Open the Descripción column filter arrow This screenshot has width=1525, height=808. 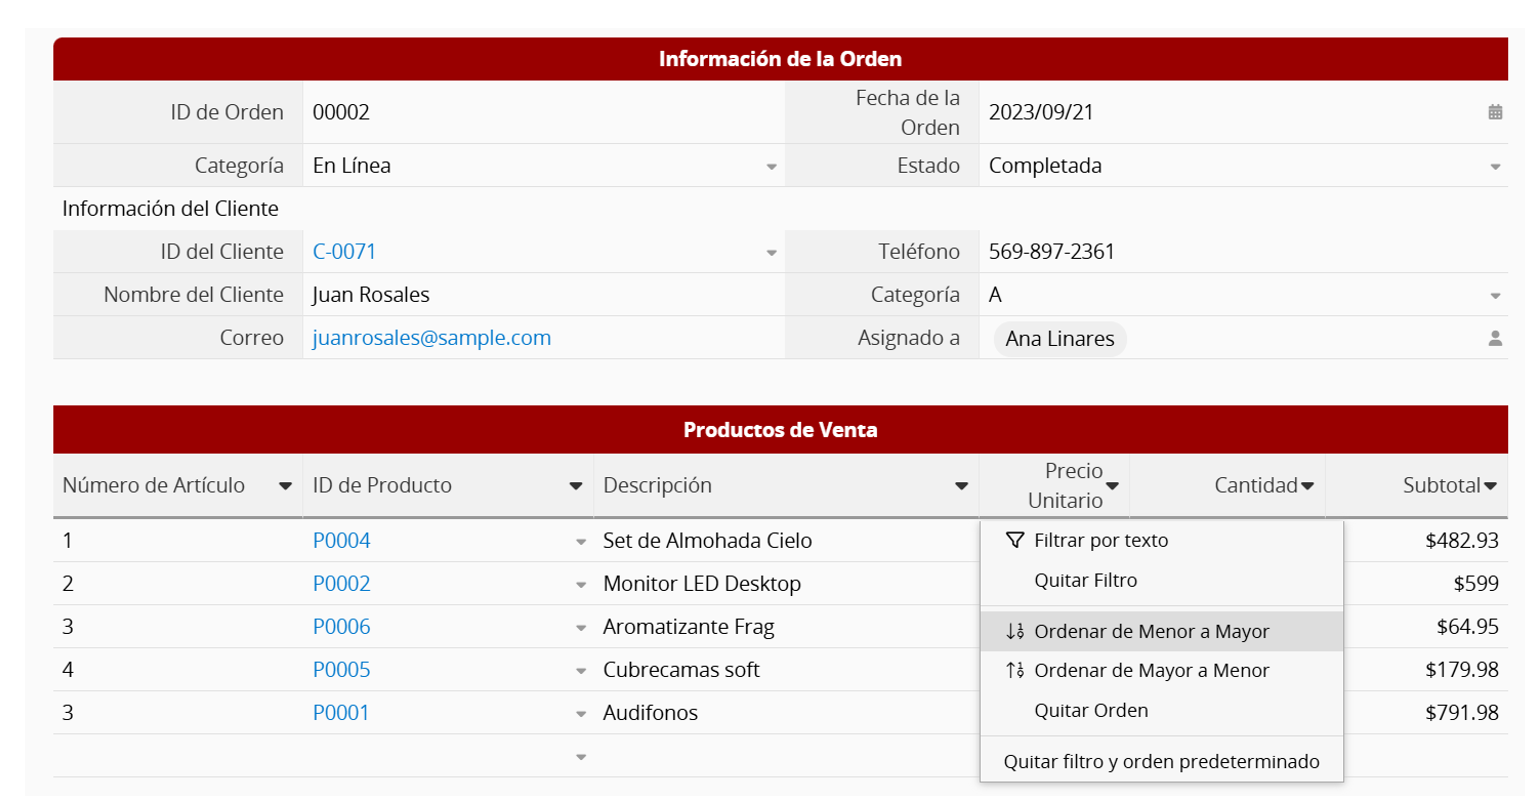click(961, 486)
